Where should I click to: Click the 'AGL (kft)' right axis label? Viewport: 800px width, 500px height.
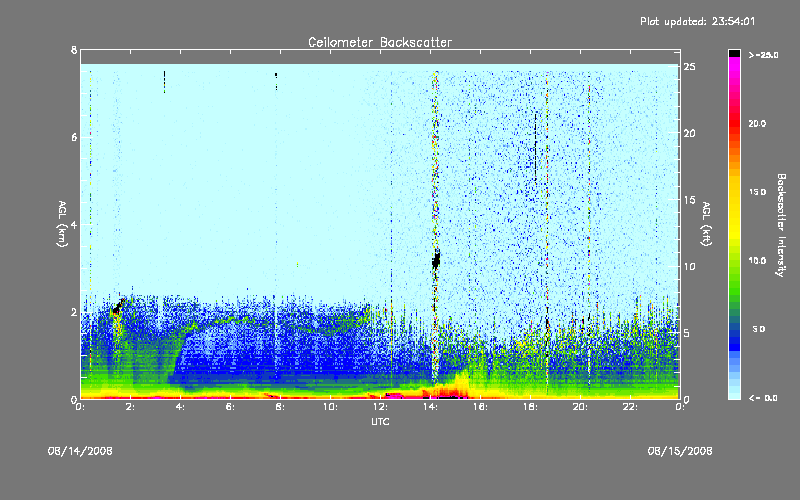click(x=707, y=224)
